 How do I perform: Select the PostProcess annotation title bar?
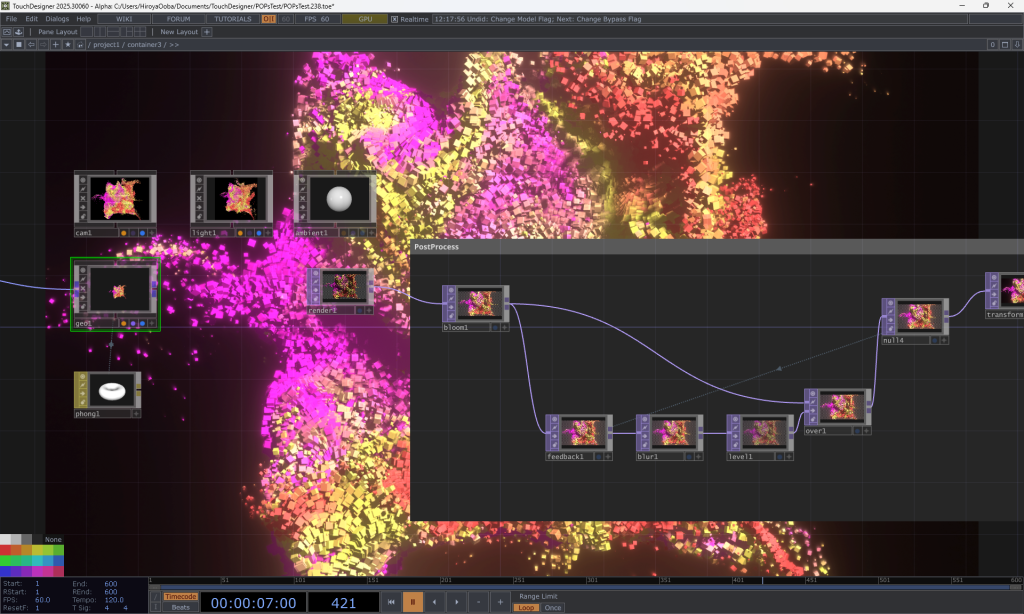coord(717,247)
